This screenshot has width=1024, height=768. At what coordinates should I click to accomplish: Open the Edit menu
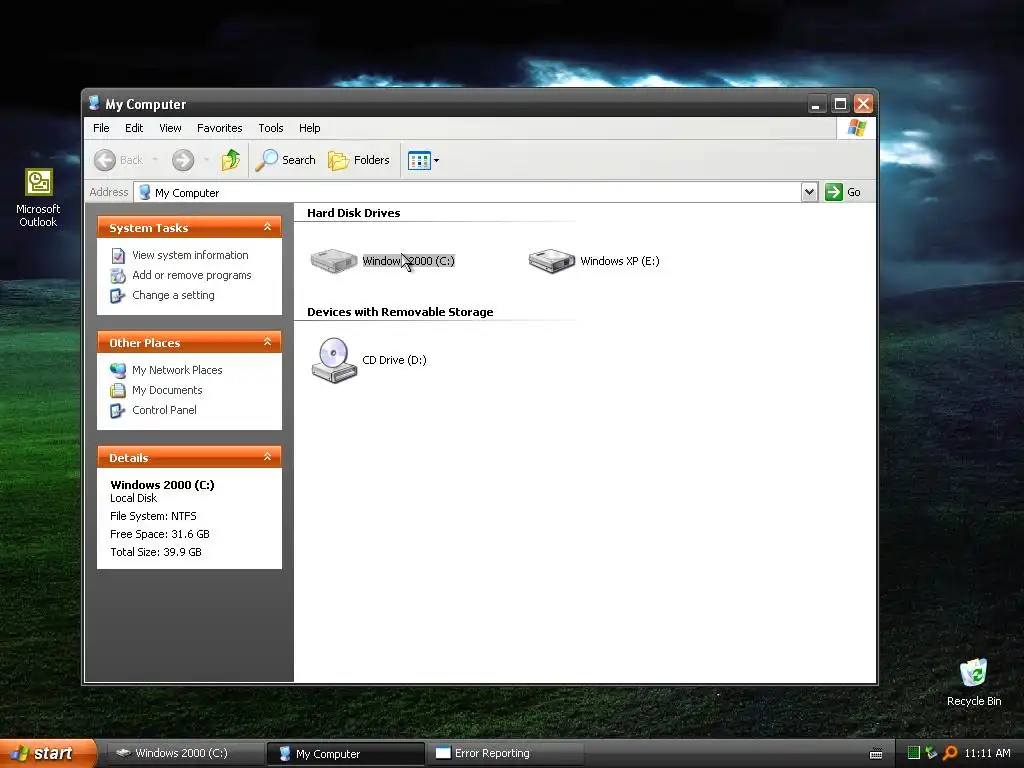[134, 128]
